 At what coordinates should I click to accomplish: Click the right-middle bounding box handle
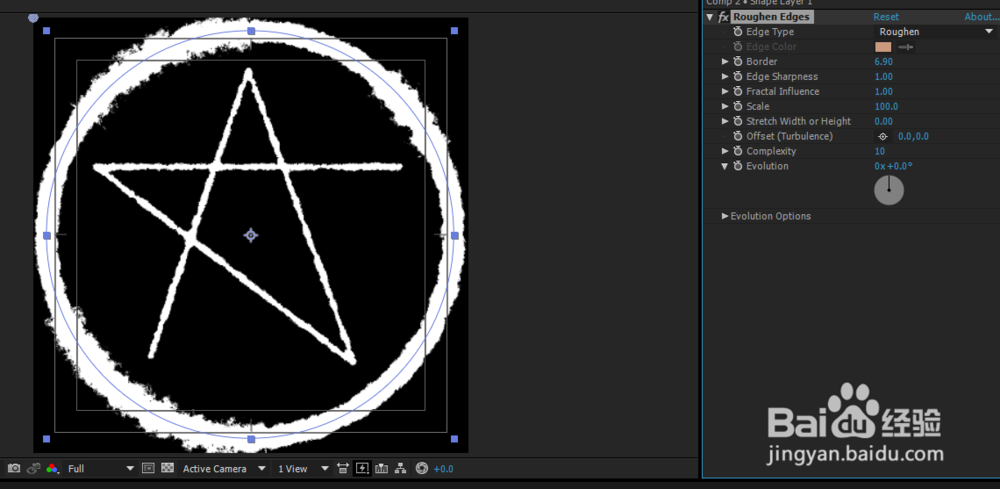(x=455, y=235)
